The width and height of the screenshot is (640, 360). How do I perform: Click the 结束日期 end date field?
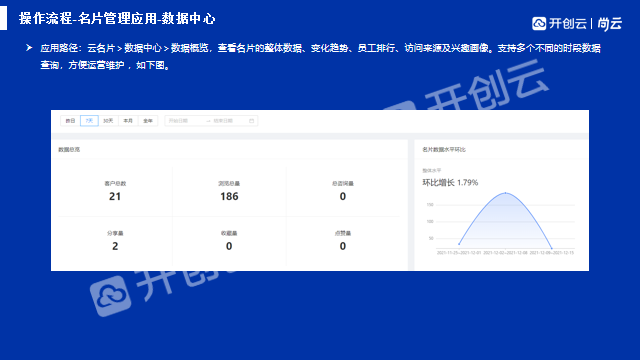point(223,121)
